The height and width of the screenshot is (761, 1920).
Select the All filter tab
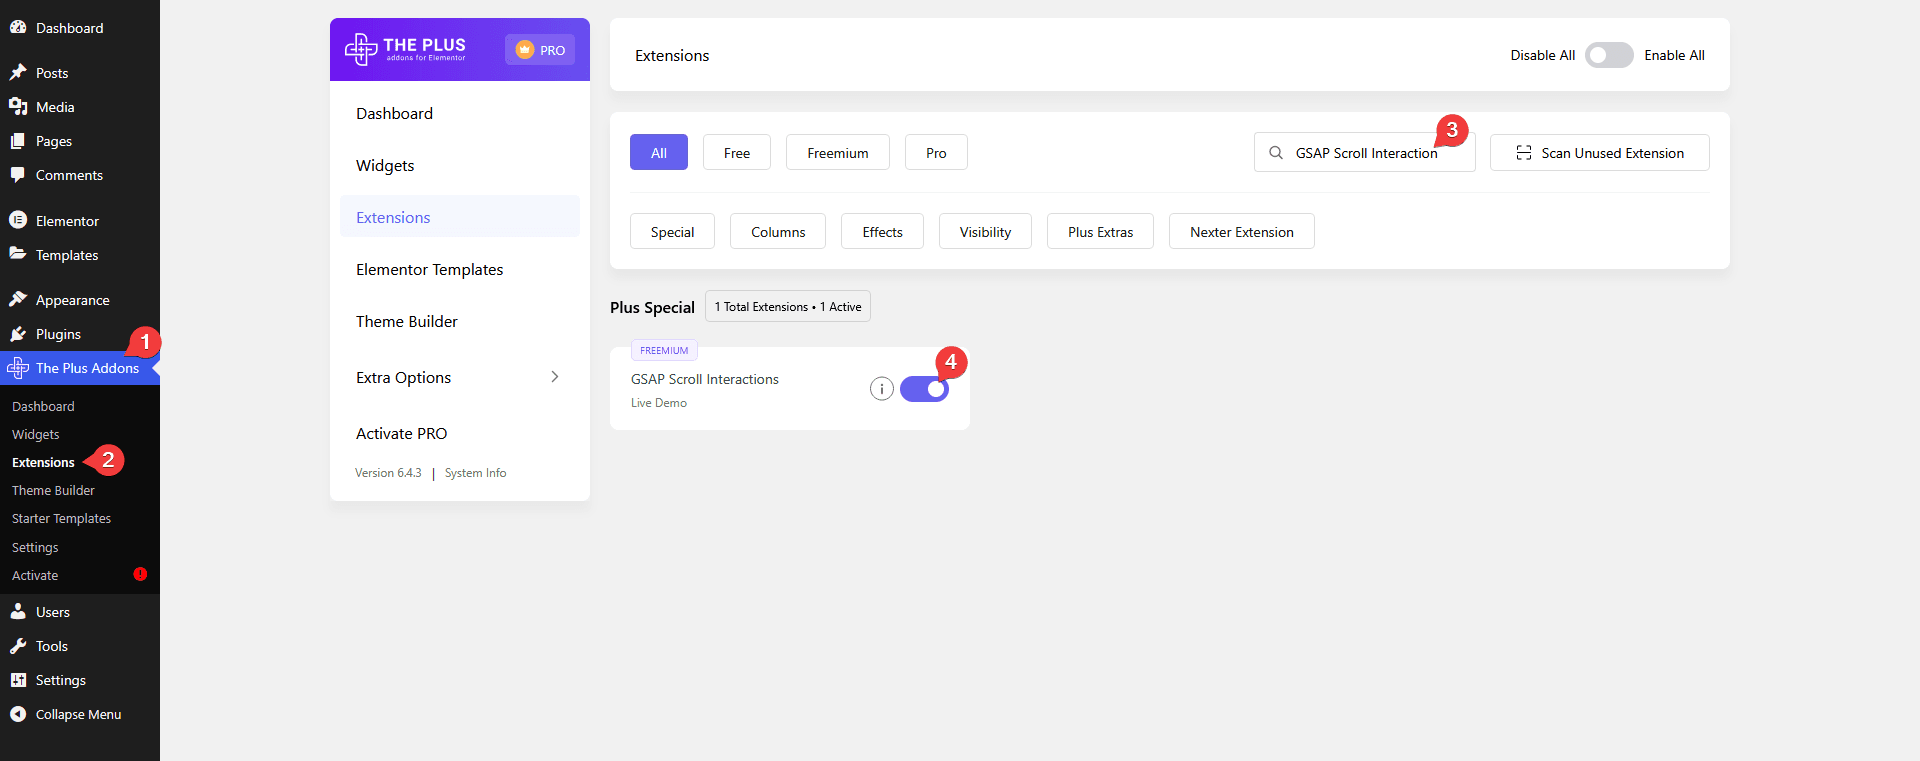click(659, 152)
